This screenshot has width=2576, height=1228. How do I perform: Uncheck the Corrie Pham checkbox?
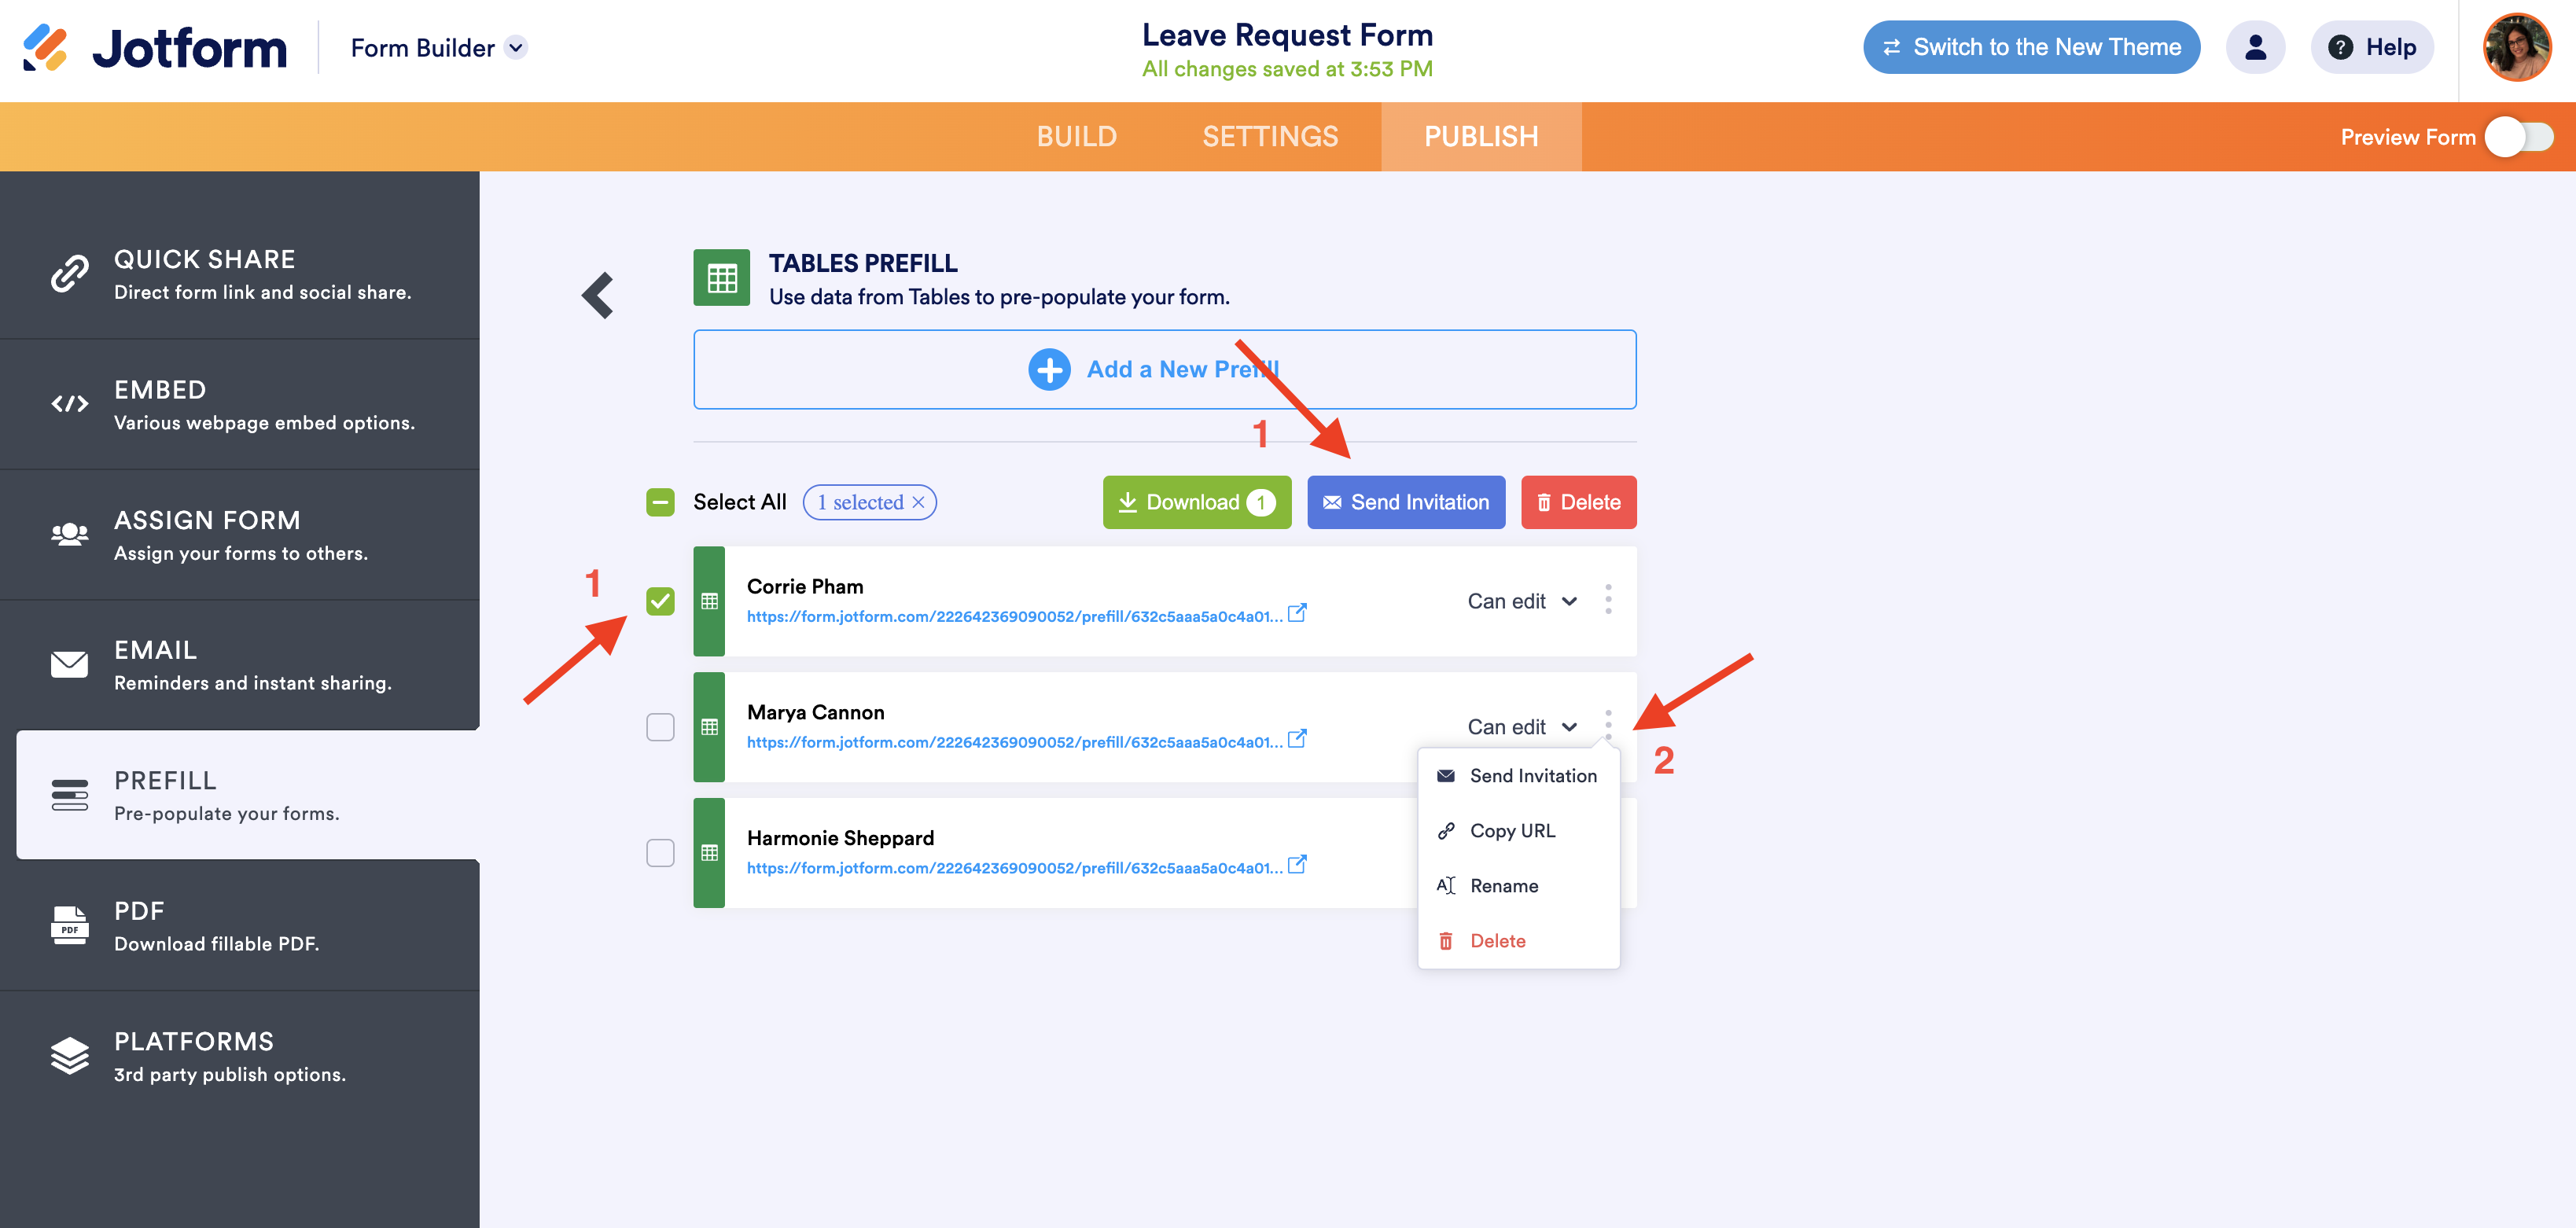point(660,601)
